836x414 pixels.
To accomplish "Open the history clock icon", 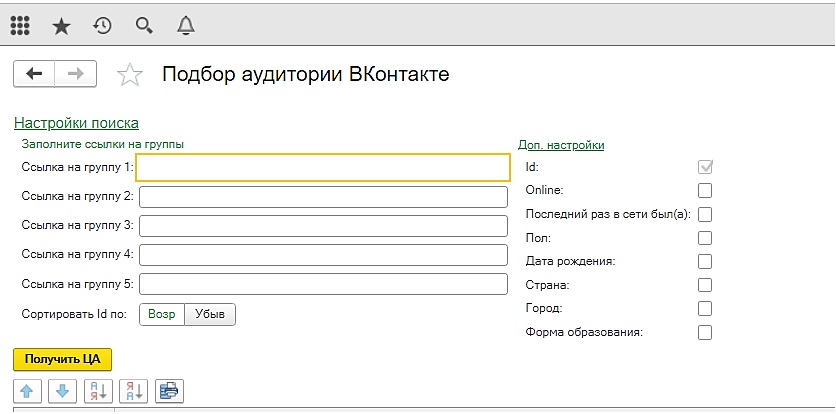I will click(x=102, y=26).
